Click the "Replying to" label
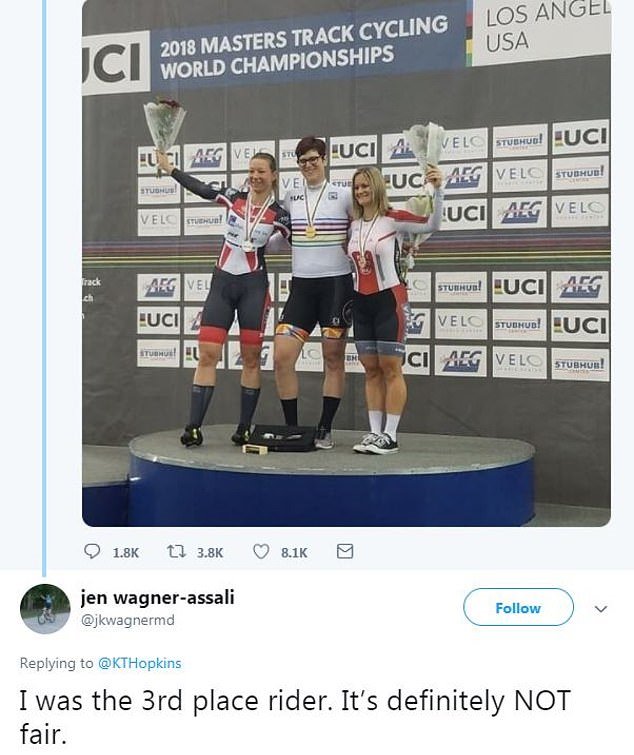The image size is (634, 755). point(55,664)
